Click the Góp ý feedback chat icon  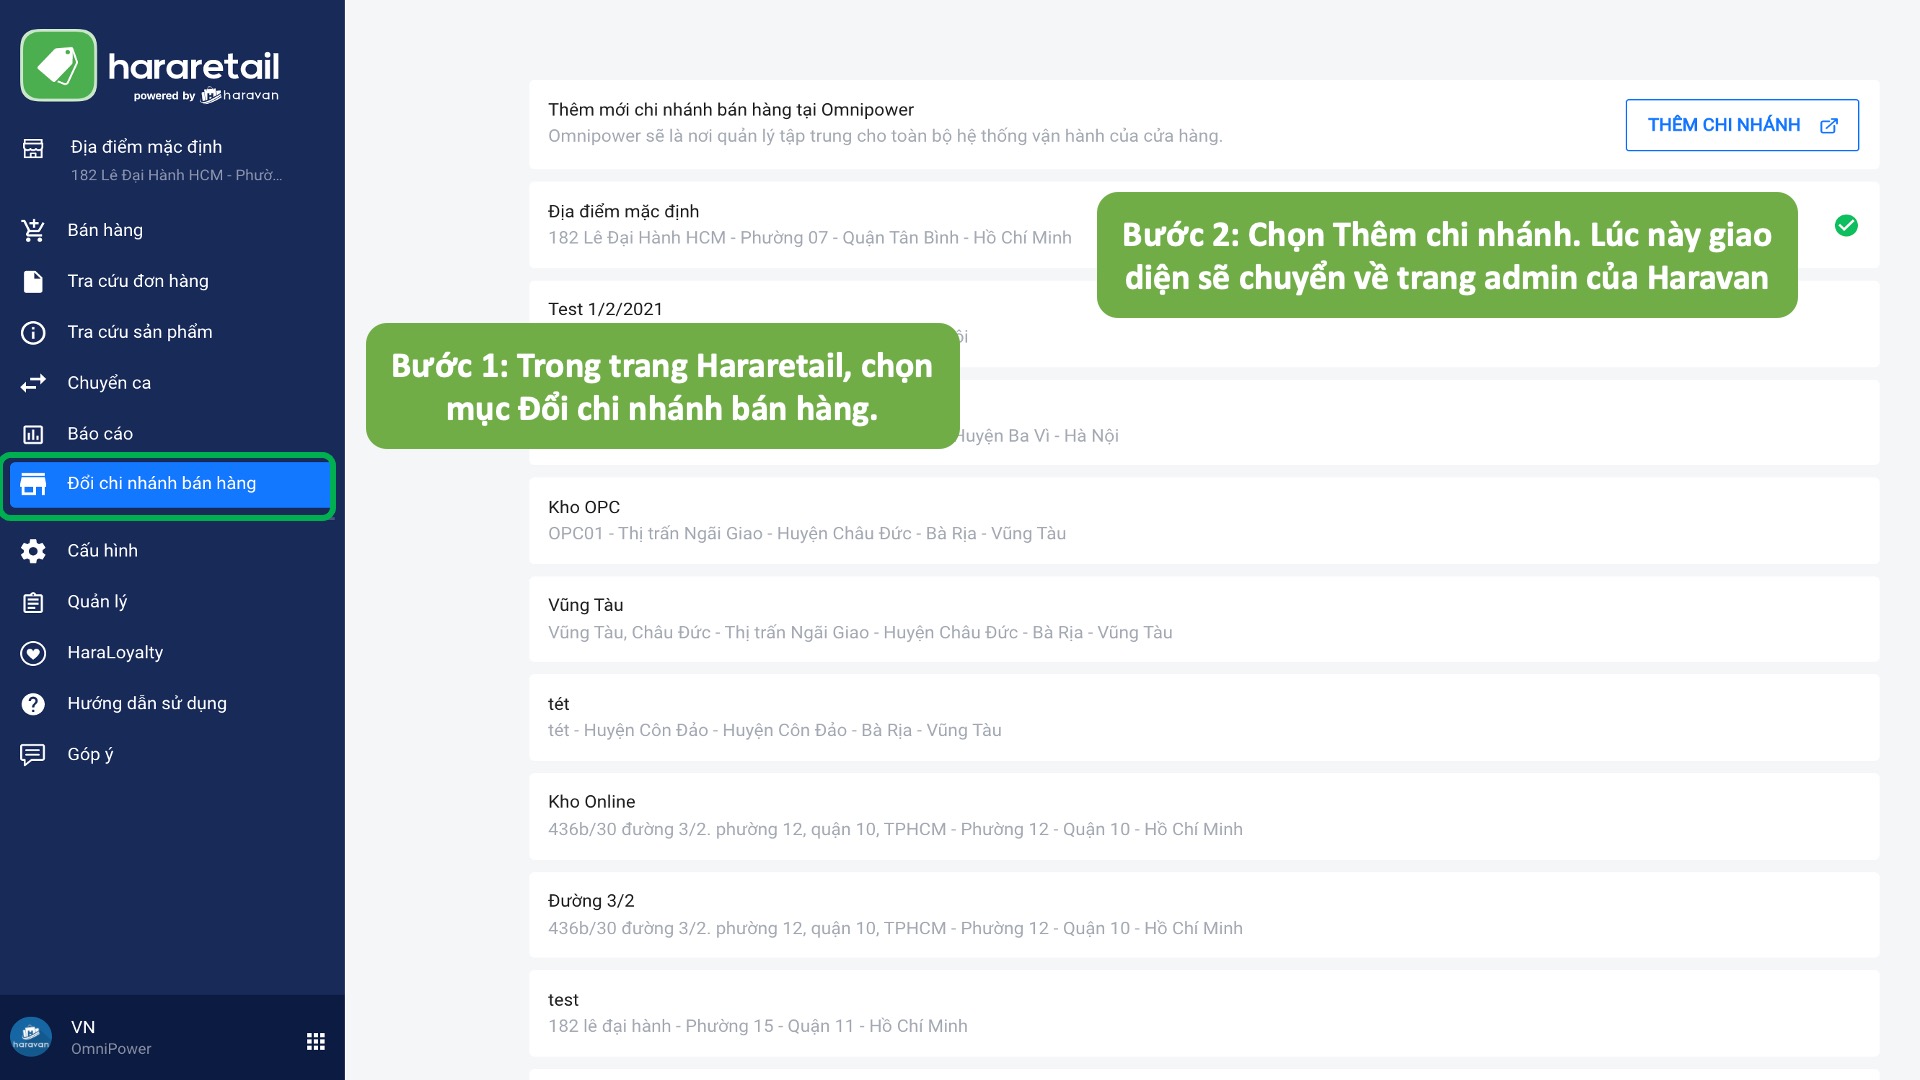[x=33, y=755]
